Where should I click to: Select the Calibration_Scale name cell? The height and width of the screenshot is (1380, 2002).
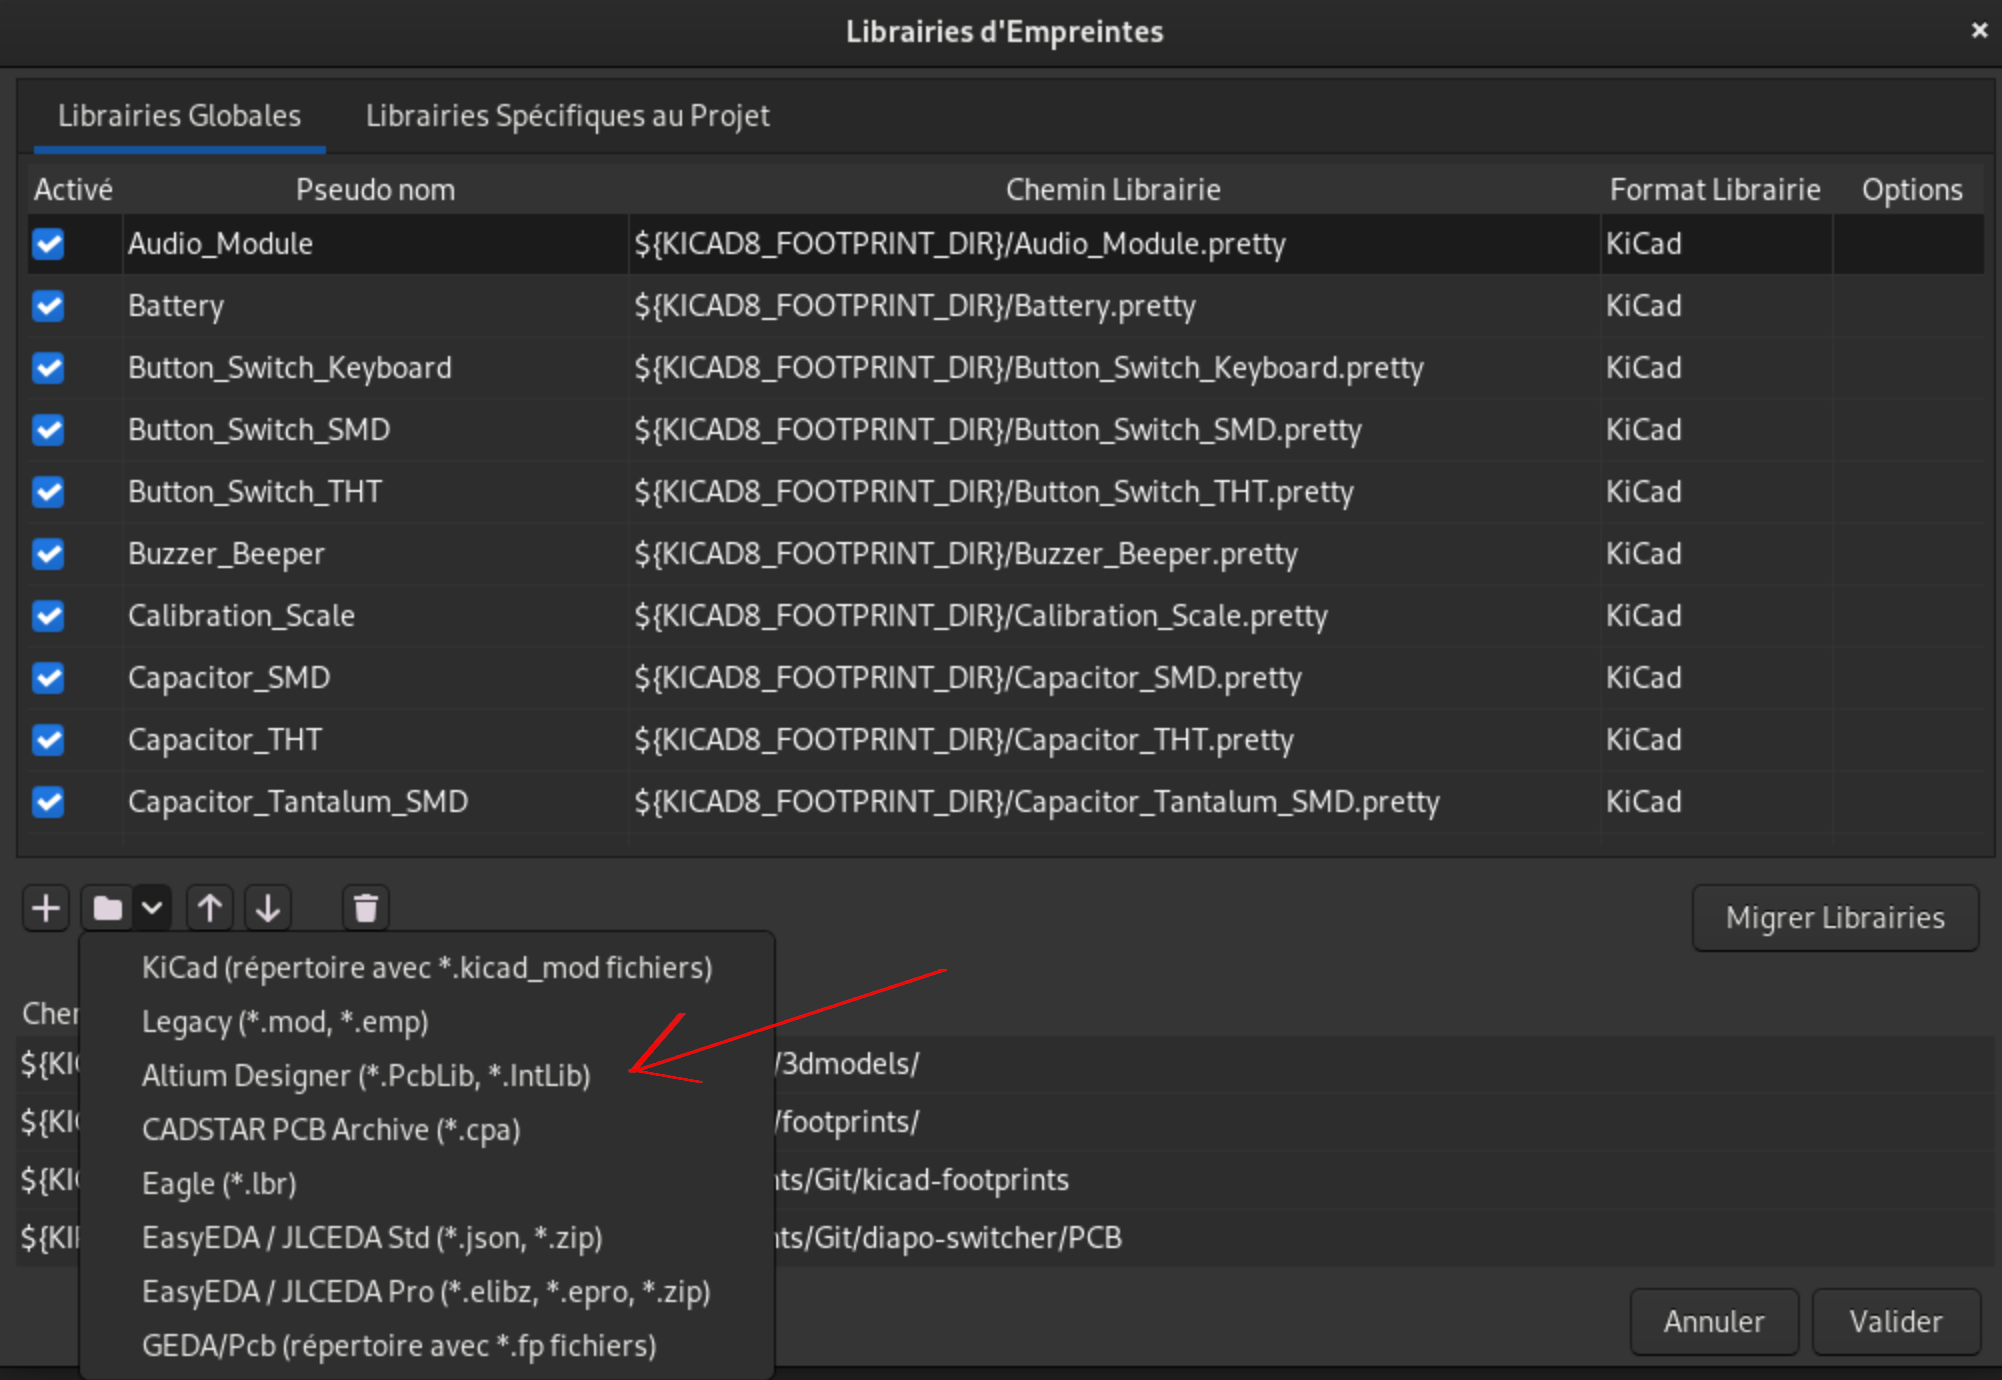[375, 616]
